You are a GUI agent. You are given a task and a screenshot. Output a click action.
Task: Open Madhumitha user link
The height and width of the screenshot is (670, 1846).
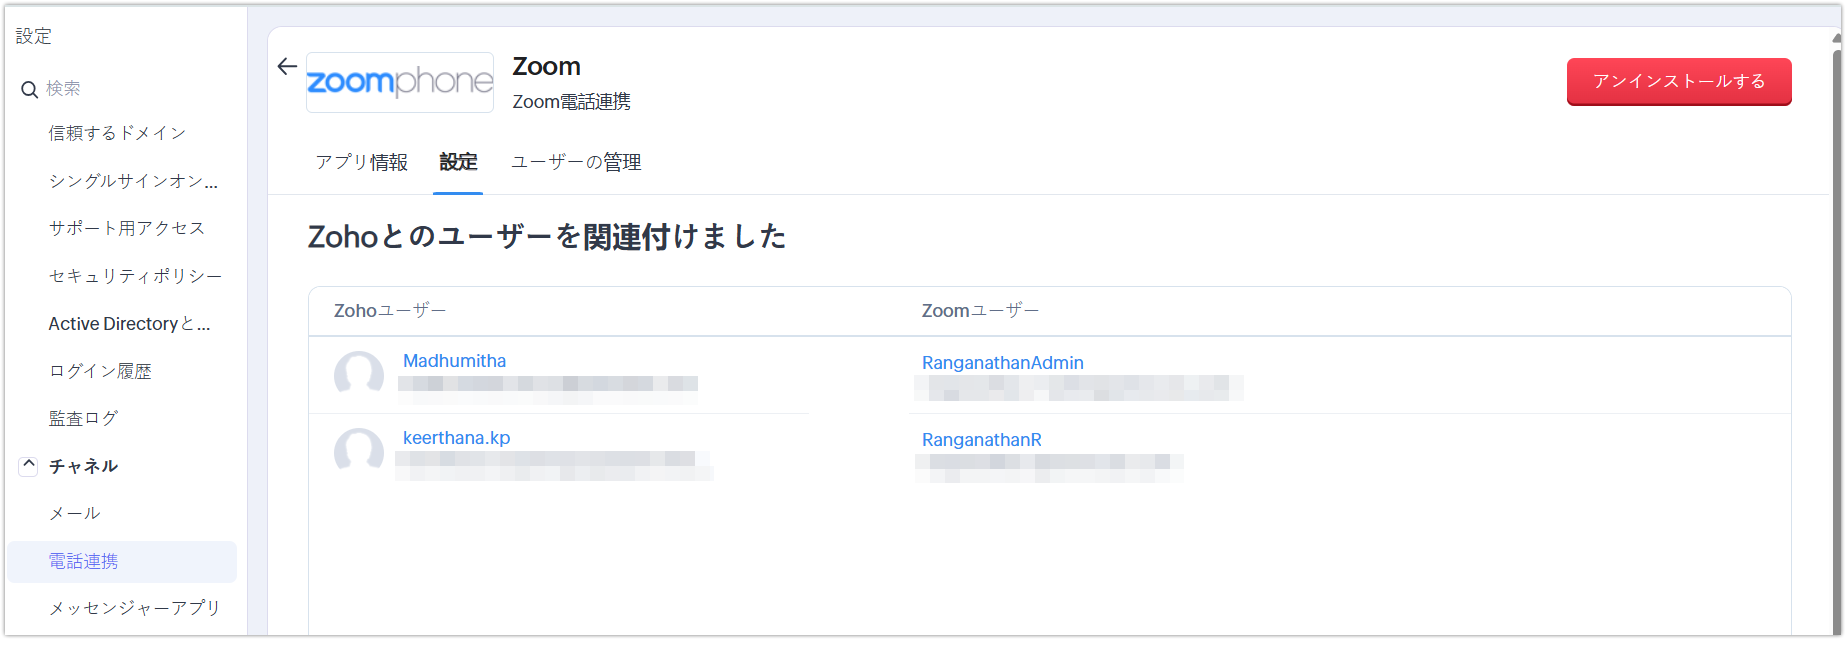(x=454, y=361)
